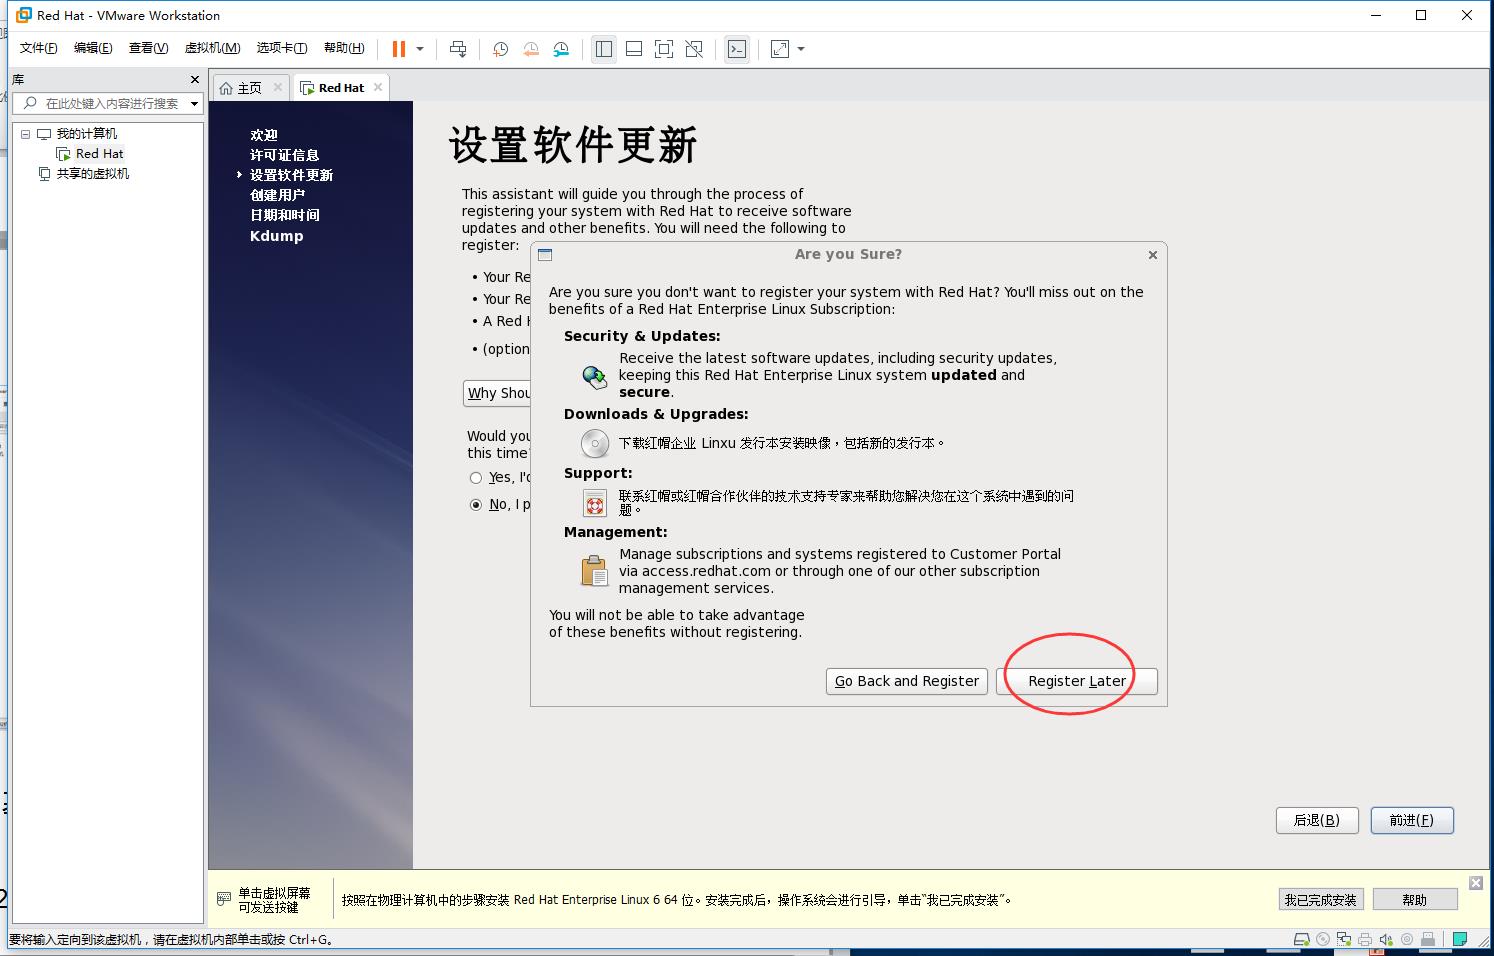Click the Downloads & Upgrades disc icon
This screenshot has width=1494, height=956.
point(595,443)
